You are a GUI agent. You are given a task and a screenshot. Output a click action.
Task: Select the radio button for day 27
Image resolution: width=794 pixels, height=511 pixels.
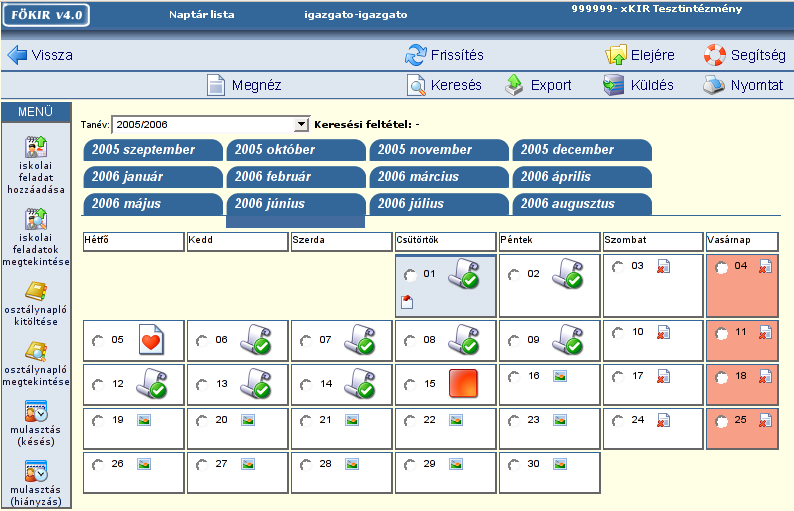click(x=202, y=464)
